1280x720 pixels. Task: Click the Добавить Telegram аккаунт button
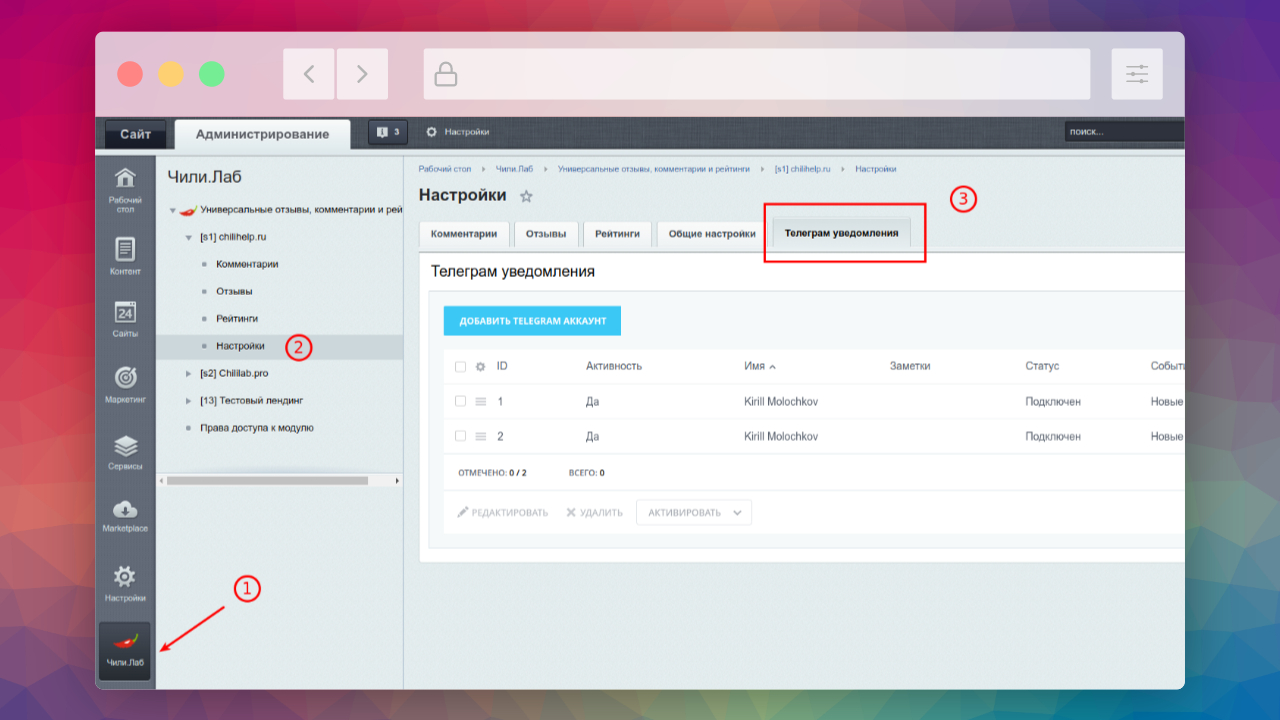[x=532, y=321]
